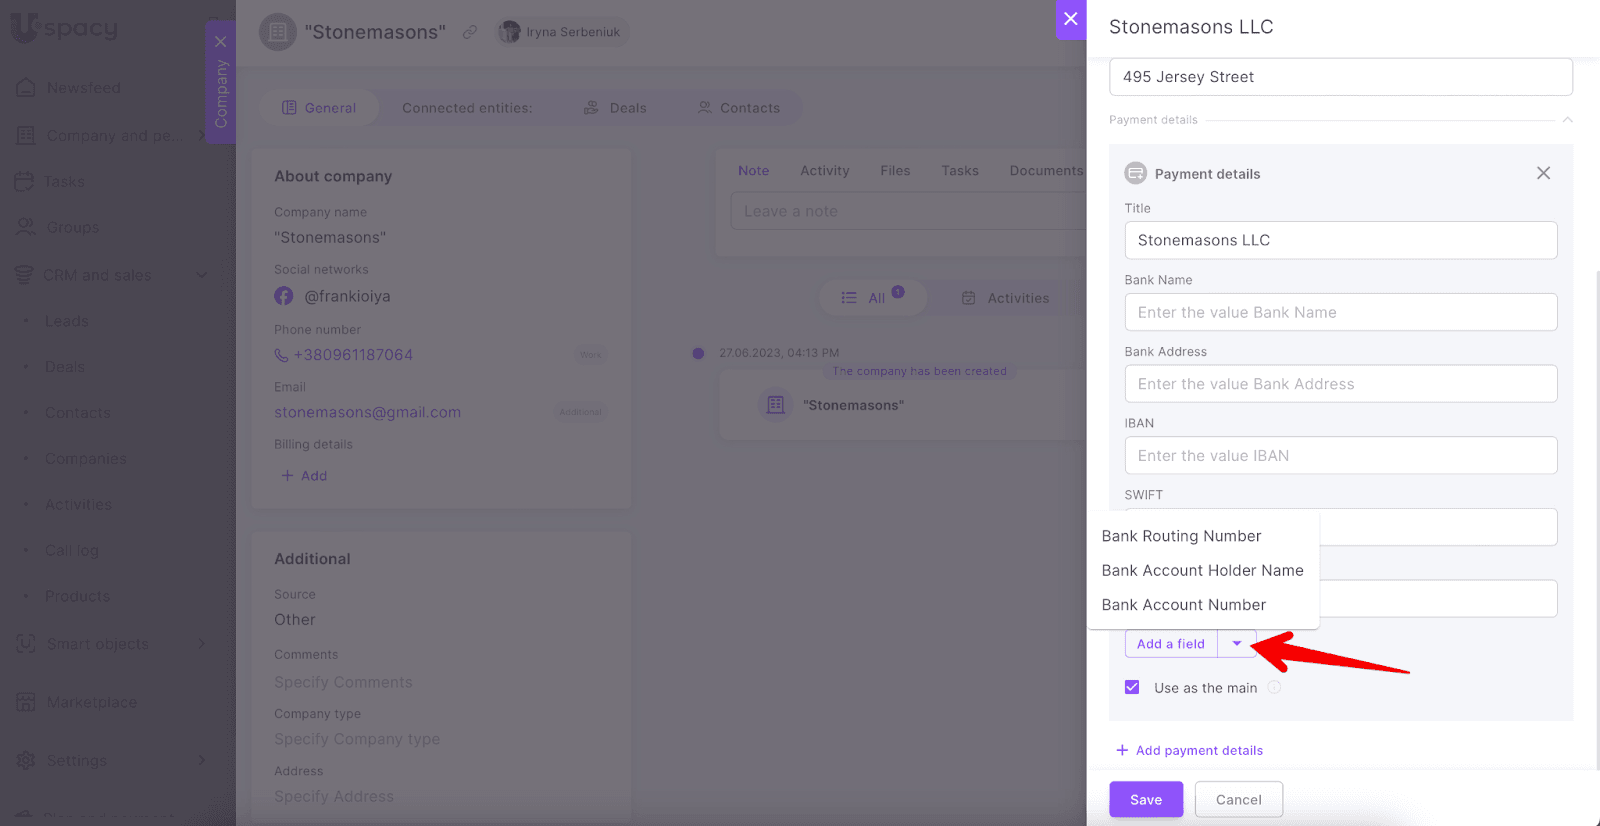Image resolution: width=1600 pixels, height=826 pixels.
Task: Pick Bank Account Number from the list
Action: tap(1183, 605)
